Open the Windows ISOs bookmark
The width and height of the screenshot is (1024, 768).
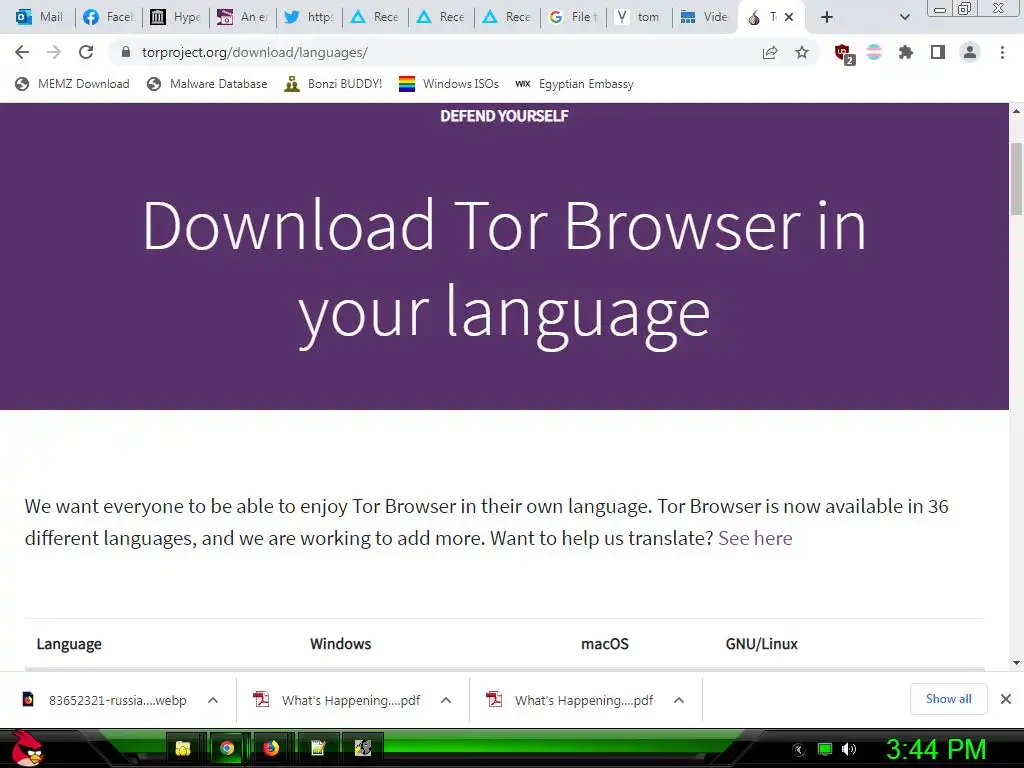click(x=449, y=84)
